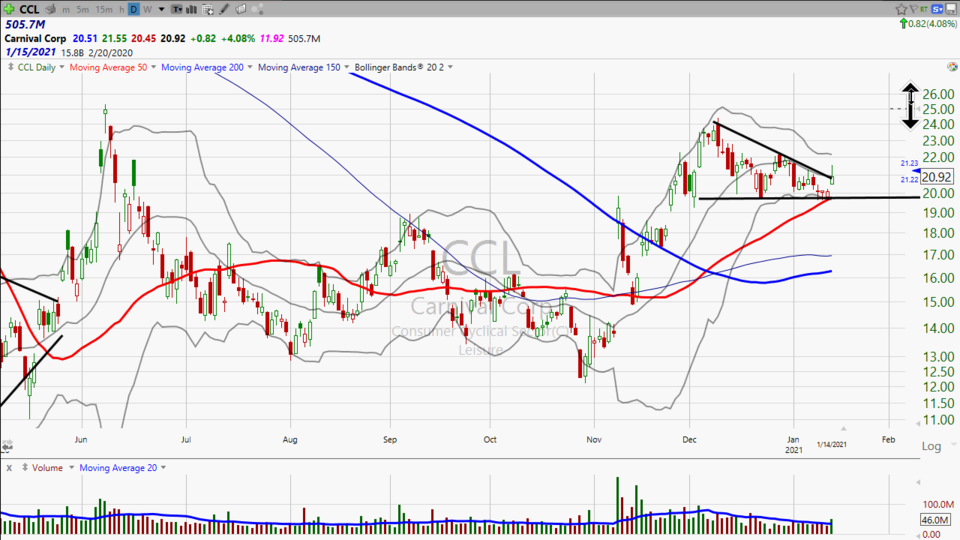
Task: Click the 11.92 magenta value
Action: [x=272, y=39]
